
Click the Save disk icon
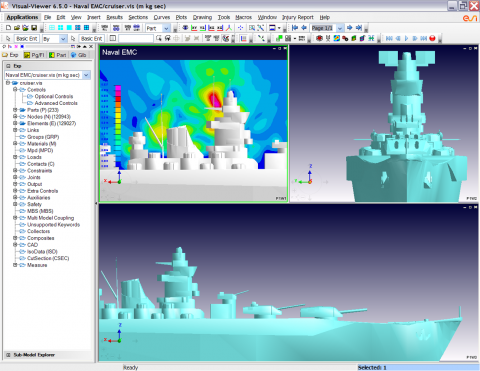(34, 28)
